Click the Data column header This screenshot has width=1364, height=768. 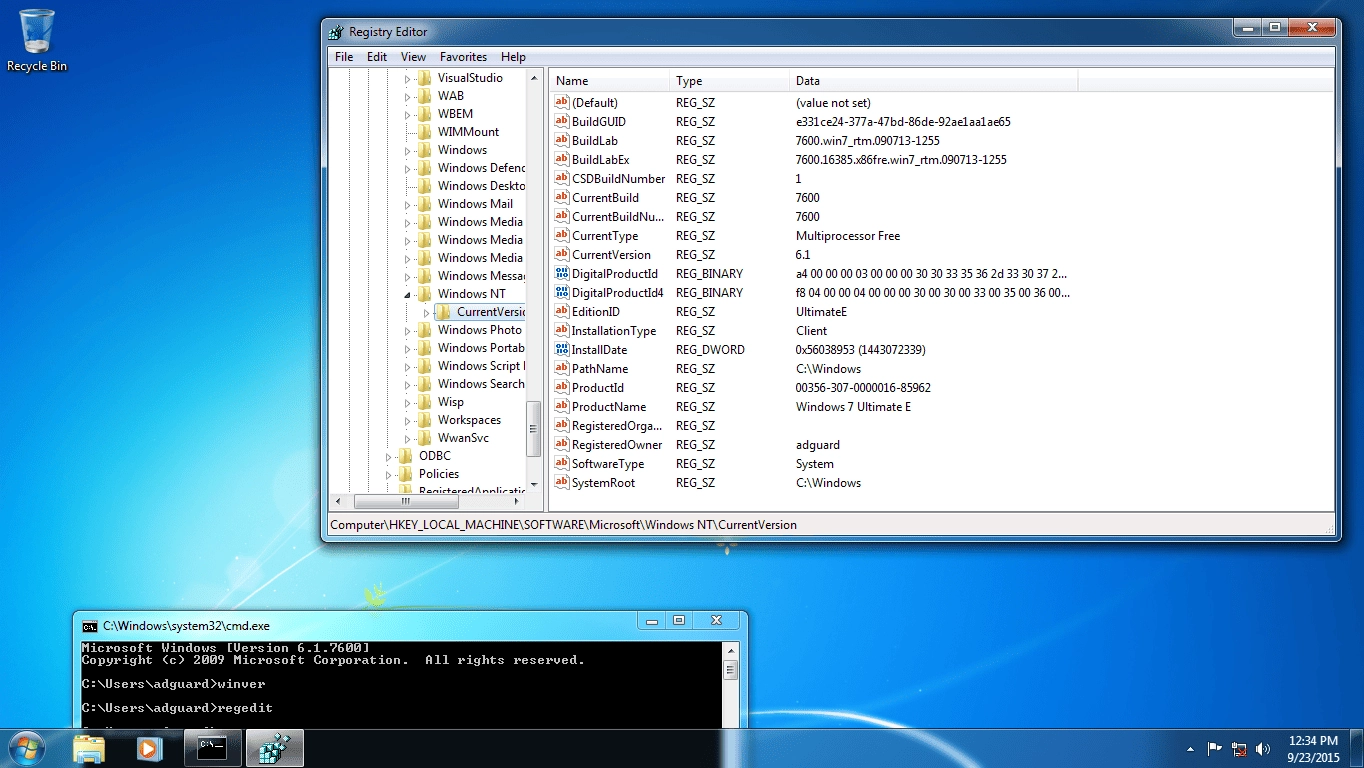933,81
